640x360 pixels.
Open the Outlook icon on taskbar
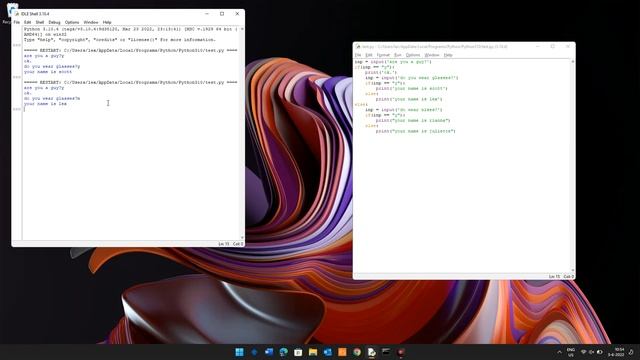328,352
